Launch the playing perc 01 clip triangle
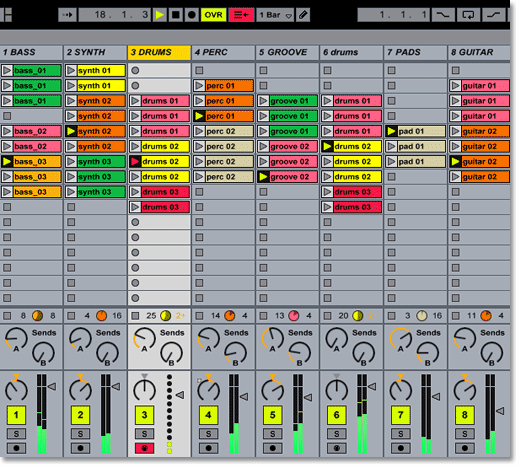The image size is (520, 467). coord(199,116)
